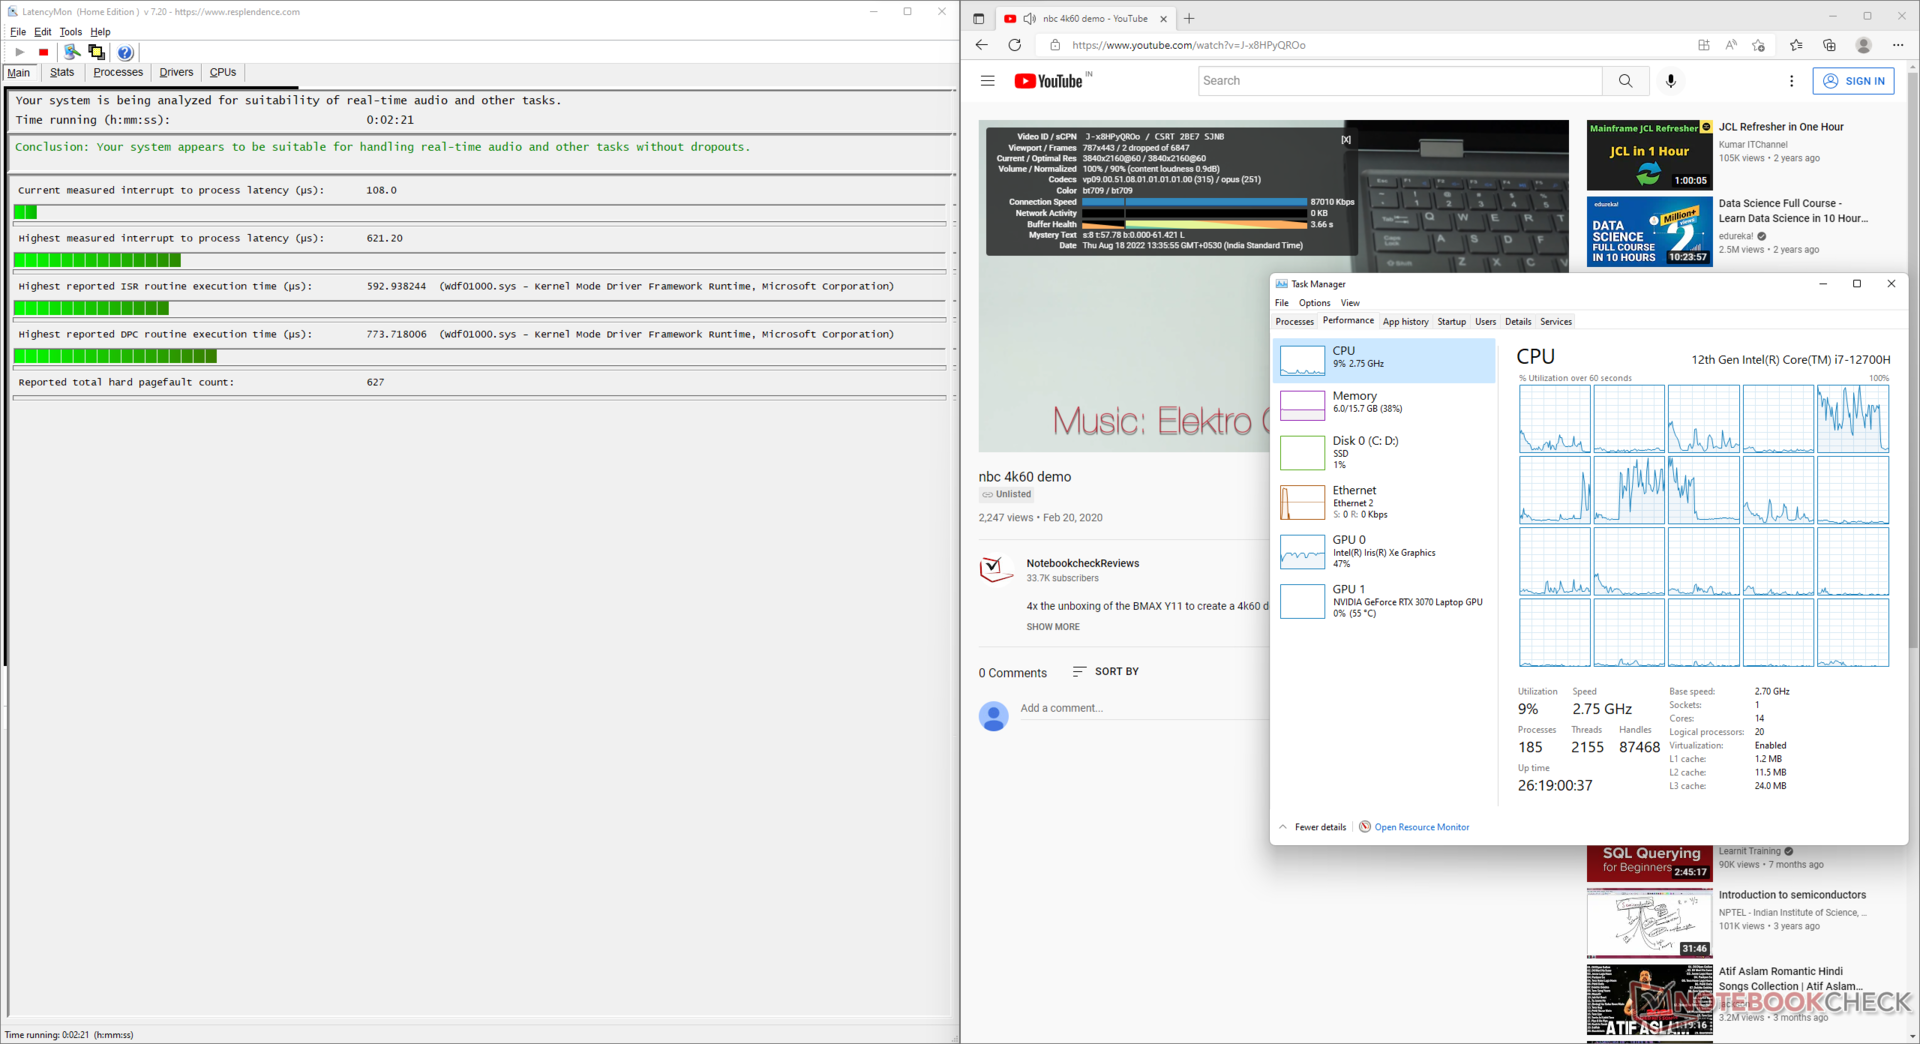Reload the YouTube page

click(x=1014, y=45)
